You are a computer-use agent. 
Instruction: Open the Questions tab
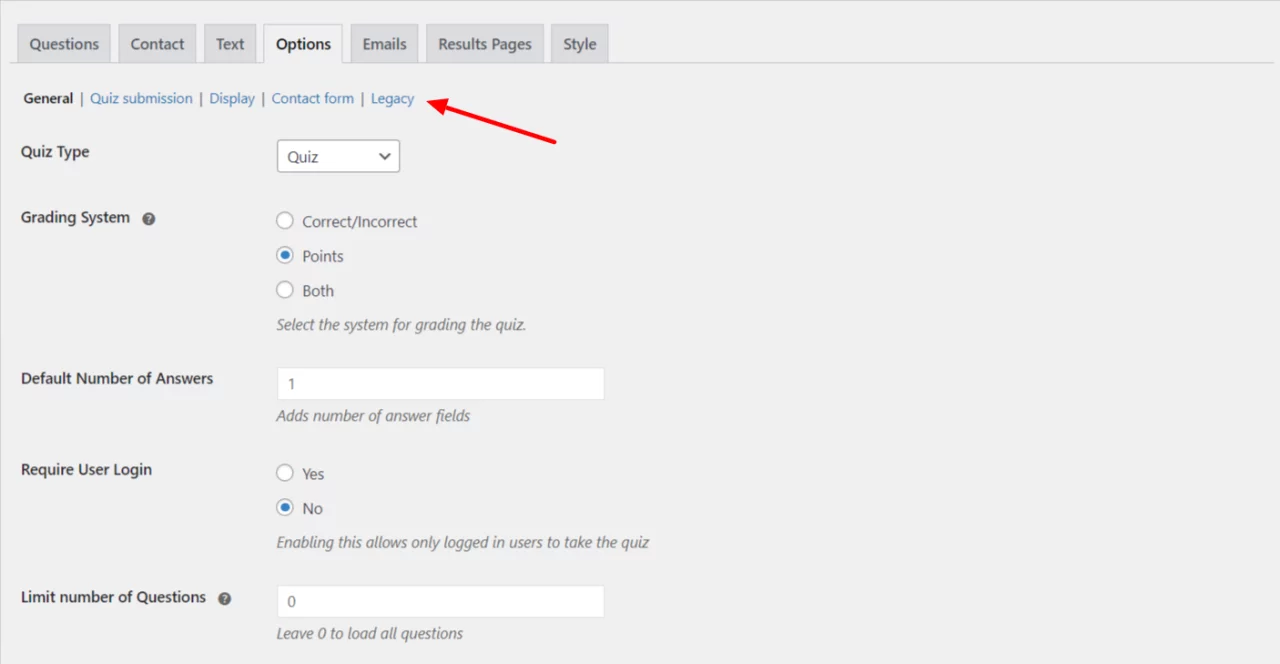[64, 44]
